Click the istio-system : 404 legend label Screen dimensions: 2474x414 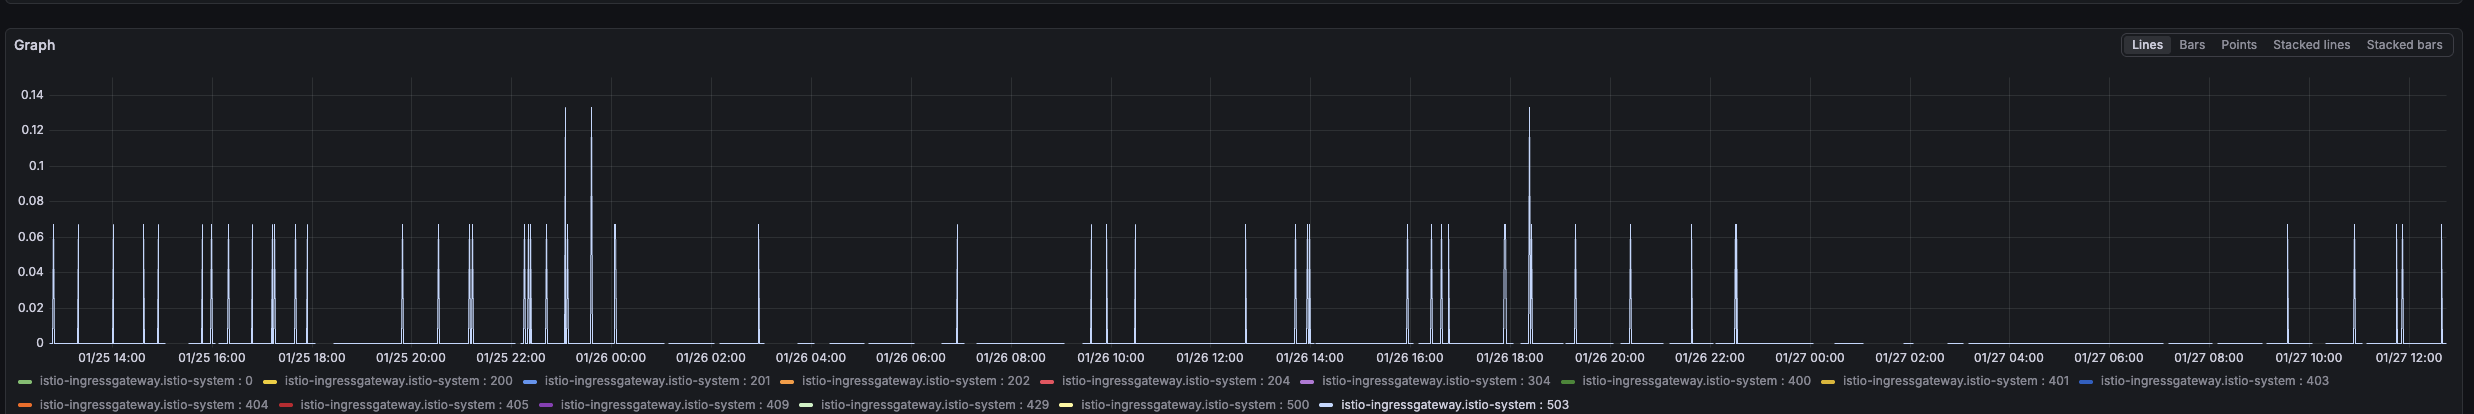click(x=153, y=405)
